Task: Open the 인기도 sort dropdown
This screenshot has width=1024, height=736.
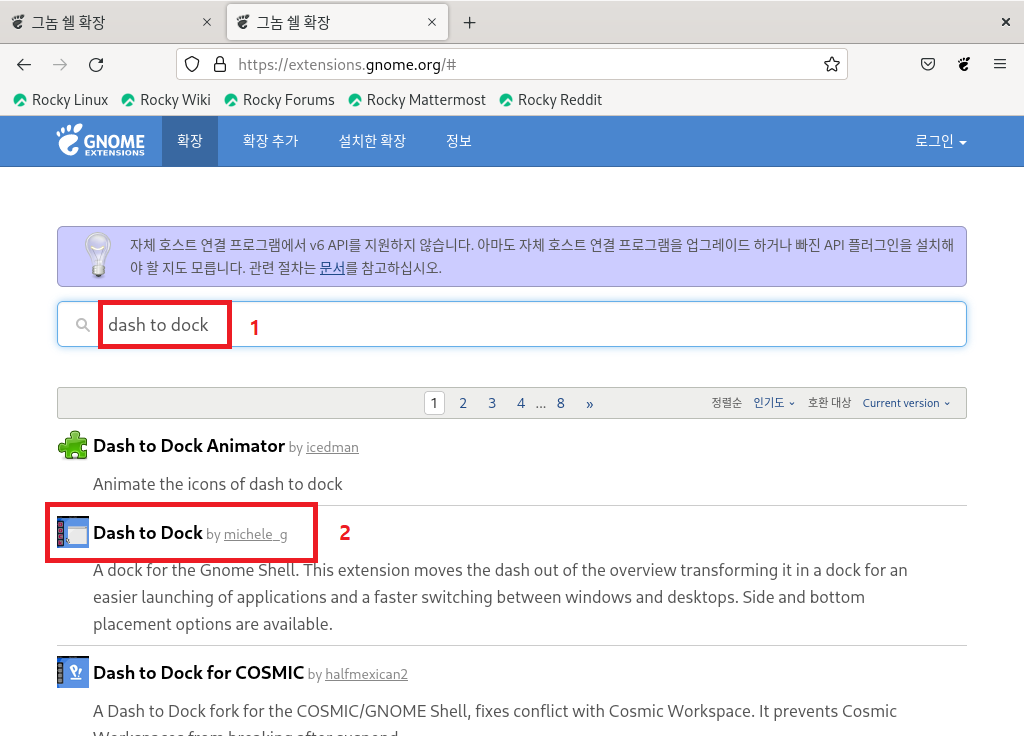Action: [774, 403]
